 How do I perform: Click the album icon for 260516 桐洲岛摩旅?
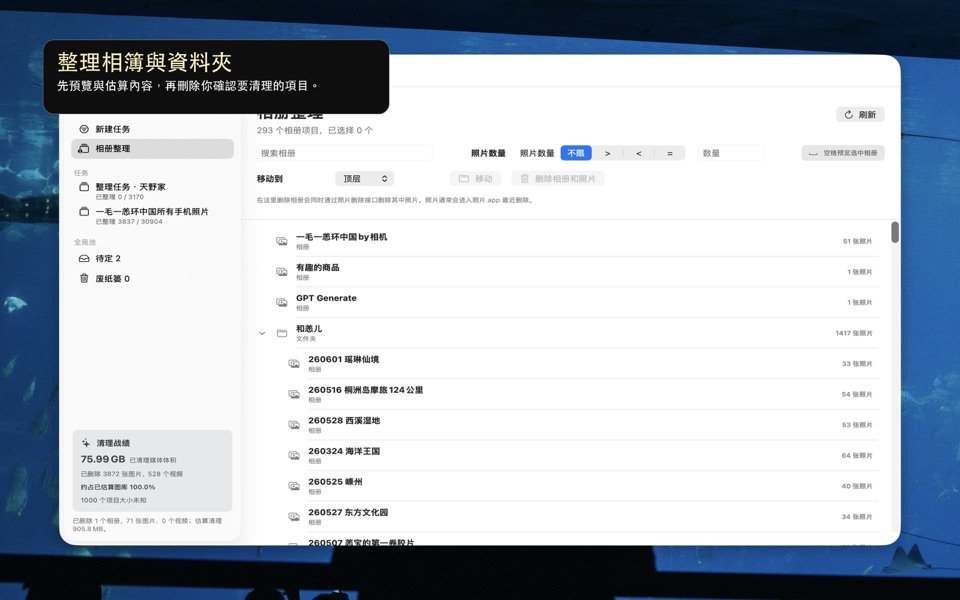pyautogui.click(x=294, y=394)
